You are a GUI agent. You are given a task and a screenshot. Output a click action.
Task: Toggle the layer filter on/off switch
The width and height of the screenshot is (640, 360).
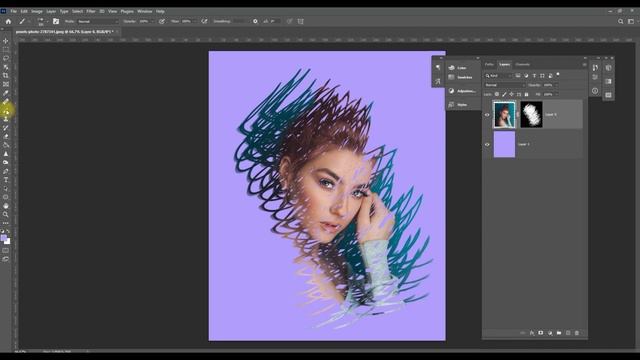pos(558,75)
